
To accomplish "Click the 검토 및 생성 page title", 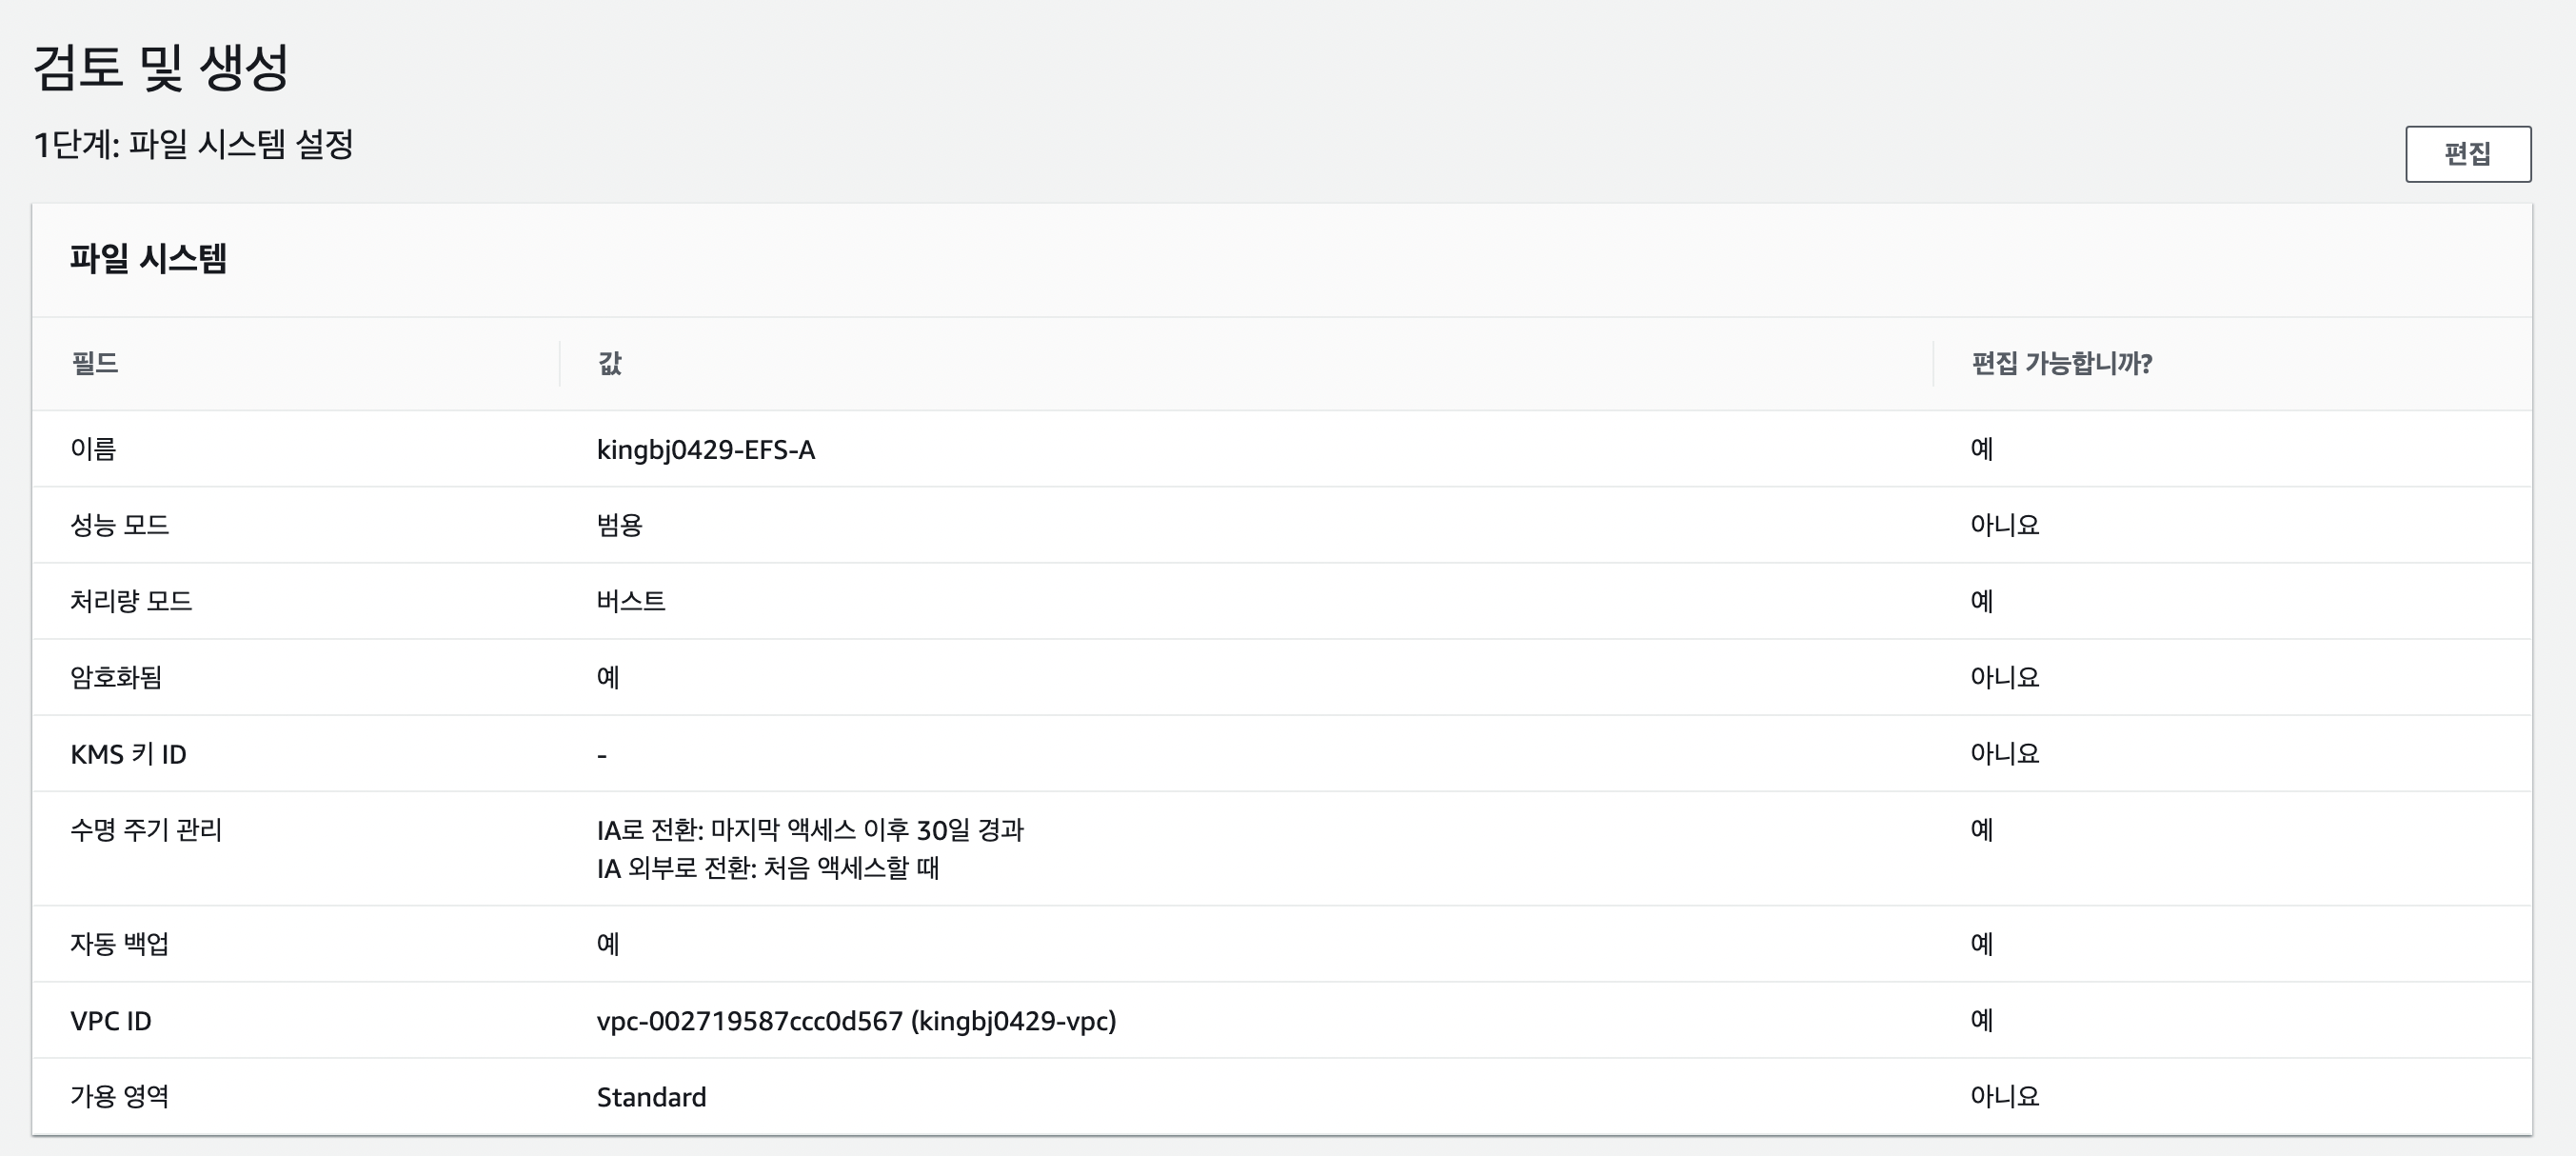I will [x=161, y=67].
